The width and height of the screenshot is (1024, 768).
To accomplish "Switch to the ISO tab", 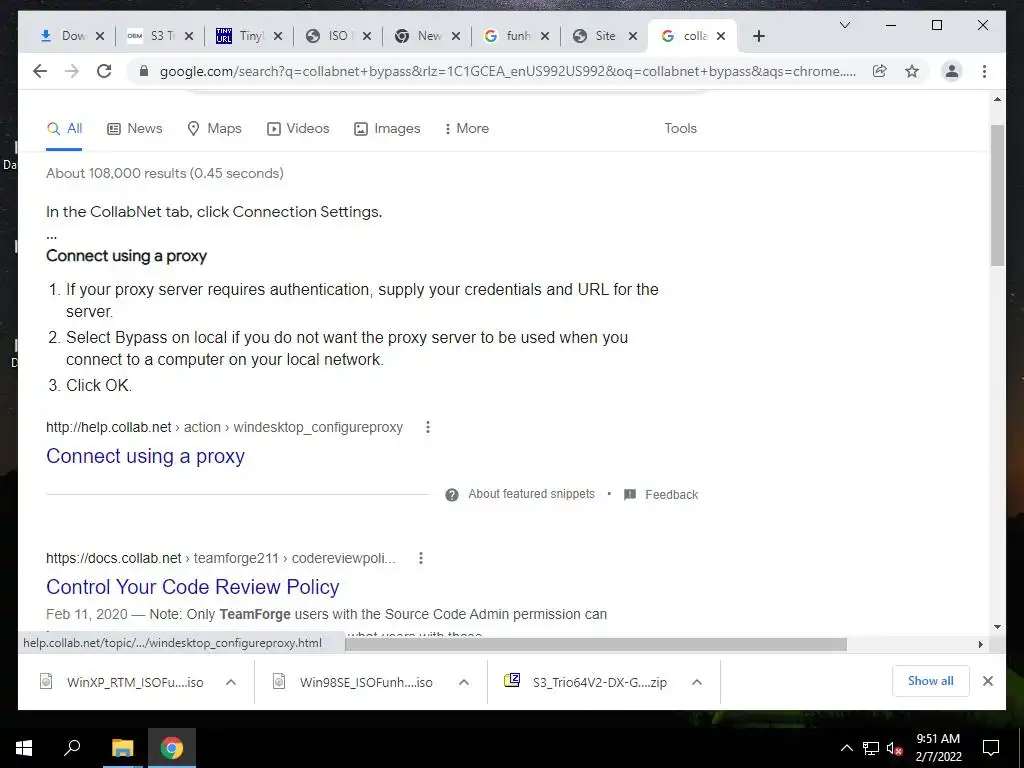I will (328, 36).
